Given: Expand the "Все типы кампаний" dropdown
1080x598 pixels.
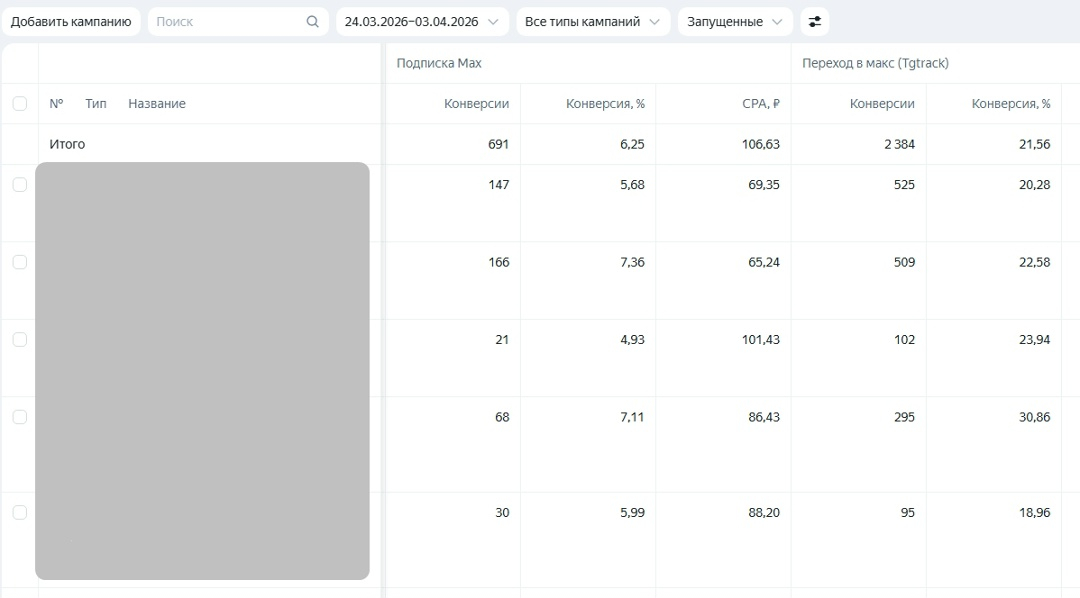Looking at the screenshot, I should (592, 22).
